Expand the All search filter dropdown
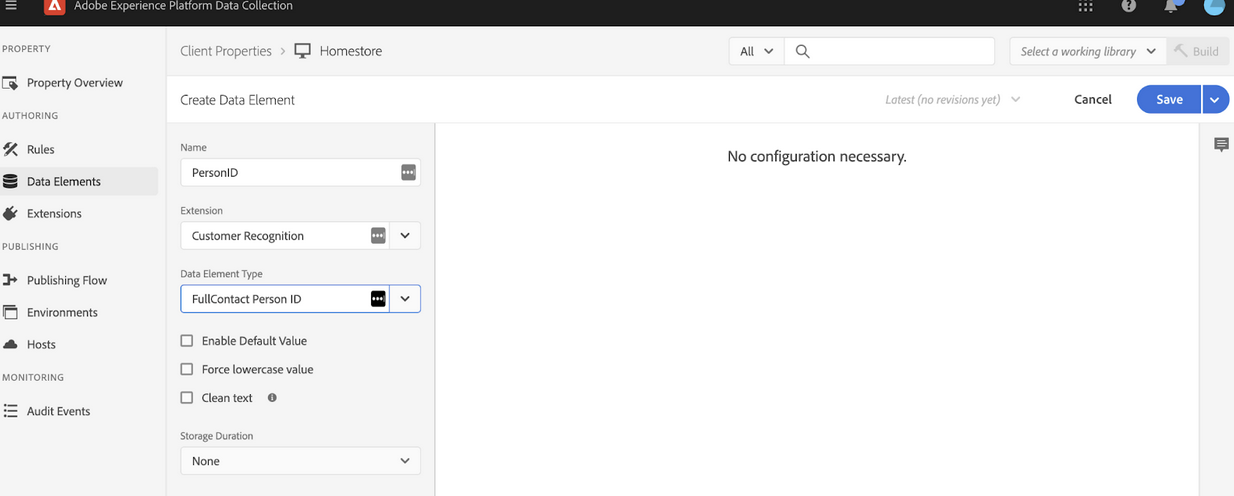Screen dimensions: 1234x496 [x=756, y=51]
